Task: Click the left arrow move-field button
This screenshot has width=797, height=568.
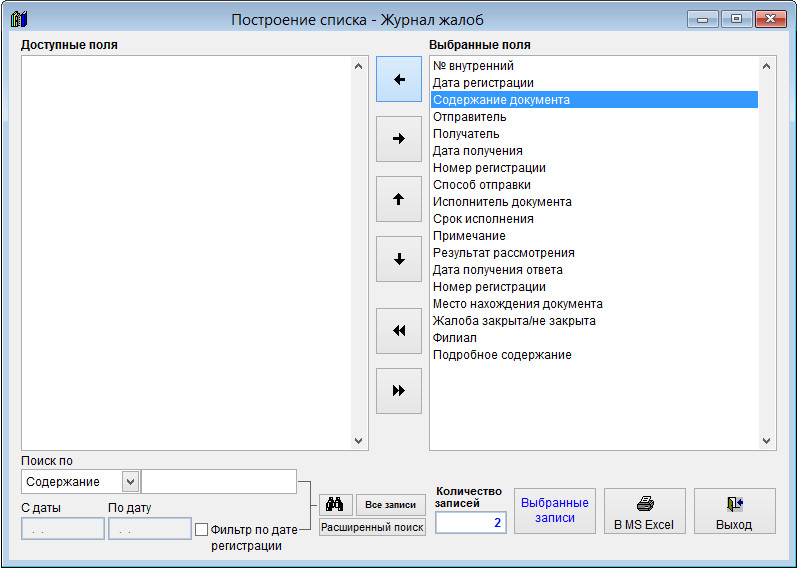Action: pyautogui.click(x=398, y=79)
